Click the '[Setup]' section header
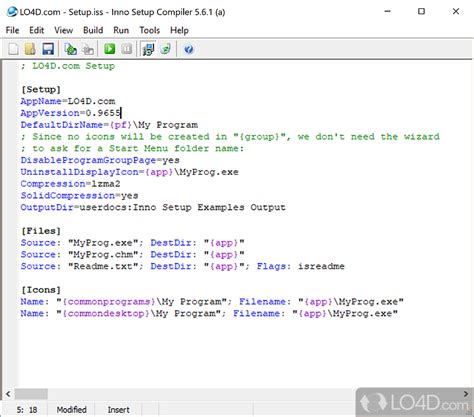The height and width of the screenshot is (417, 474). (x=41, y=89)
